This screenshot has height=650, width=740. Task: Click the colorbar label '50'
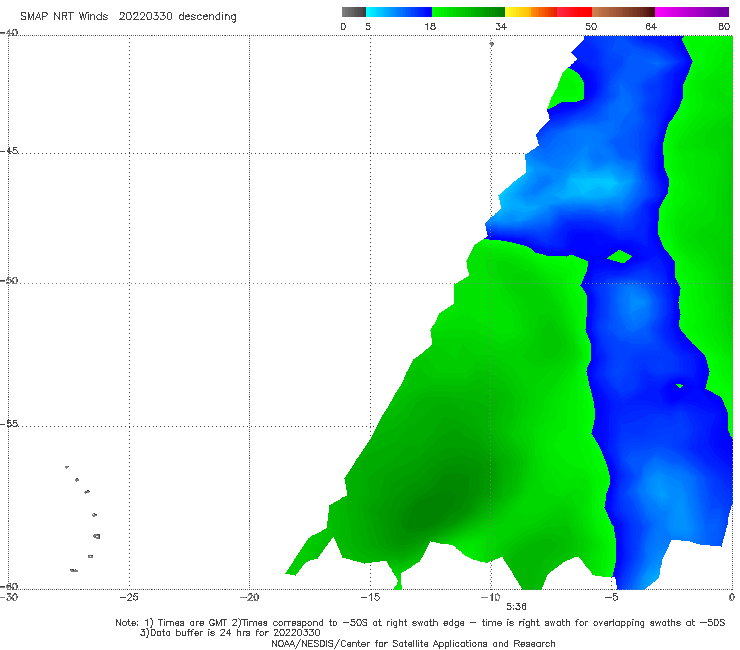point(591,26)
